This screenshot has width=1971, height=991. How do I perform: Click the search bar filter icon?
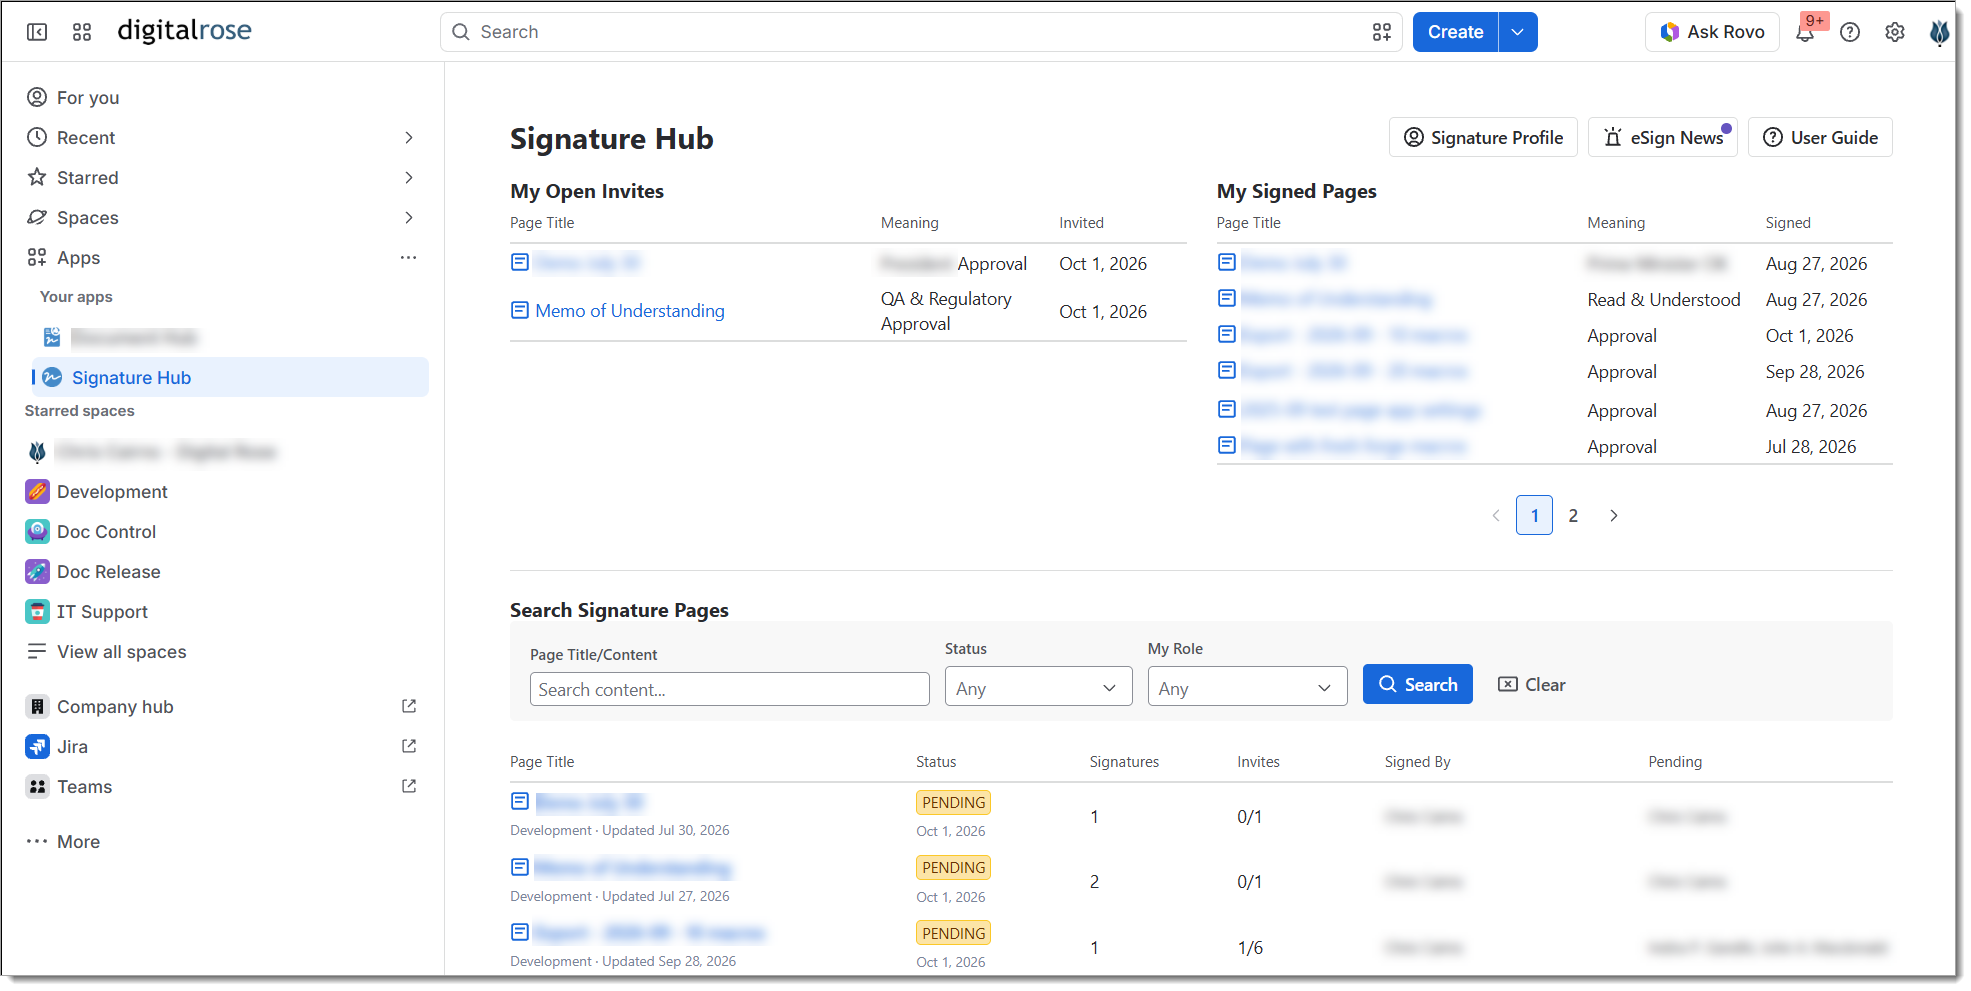click(x=1382, y=32)
